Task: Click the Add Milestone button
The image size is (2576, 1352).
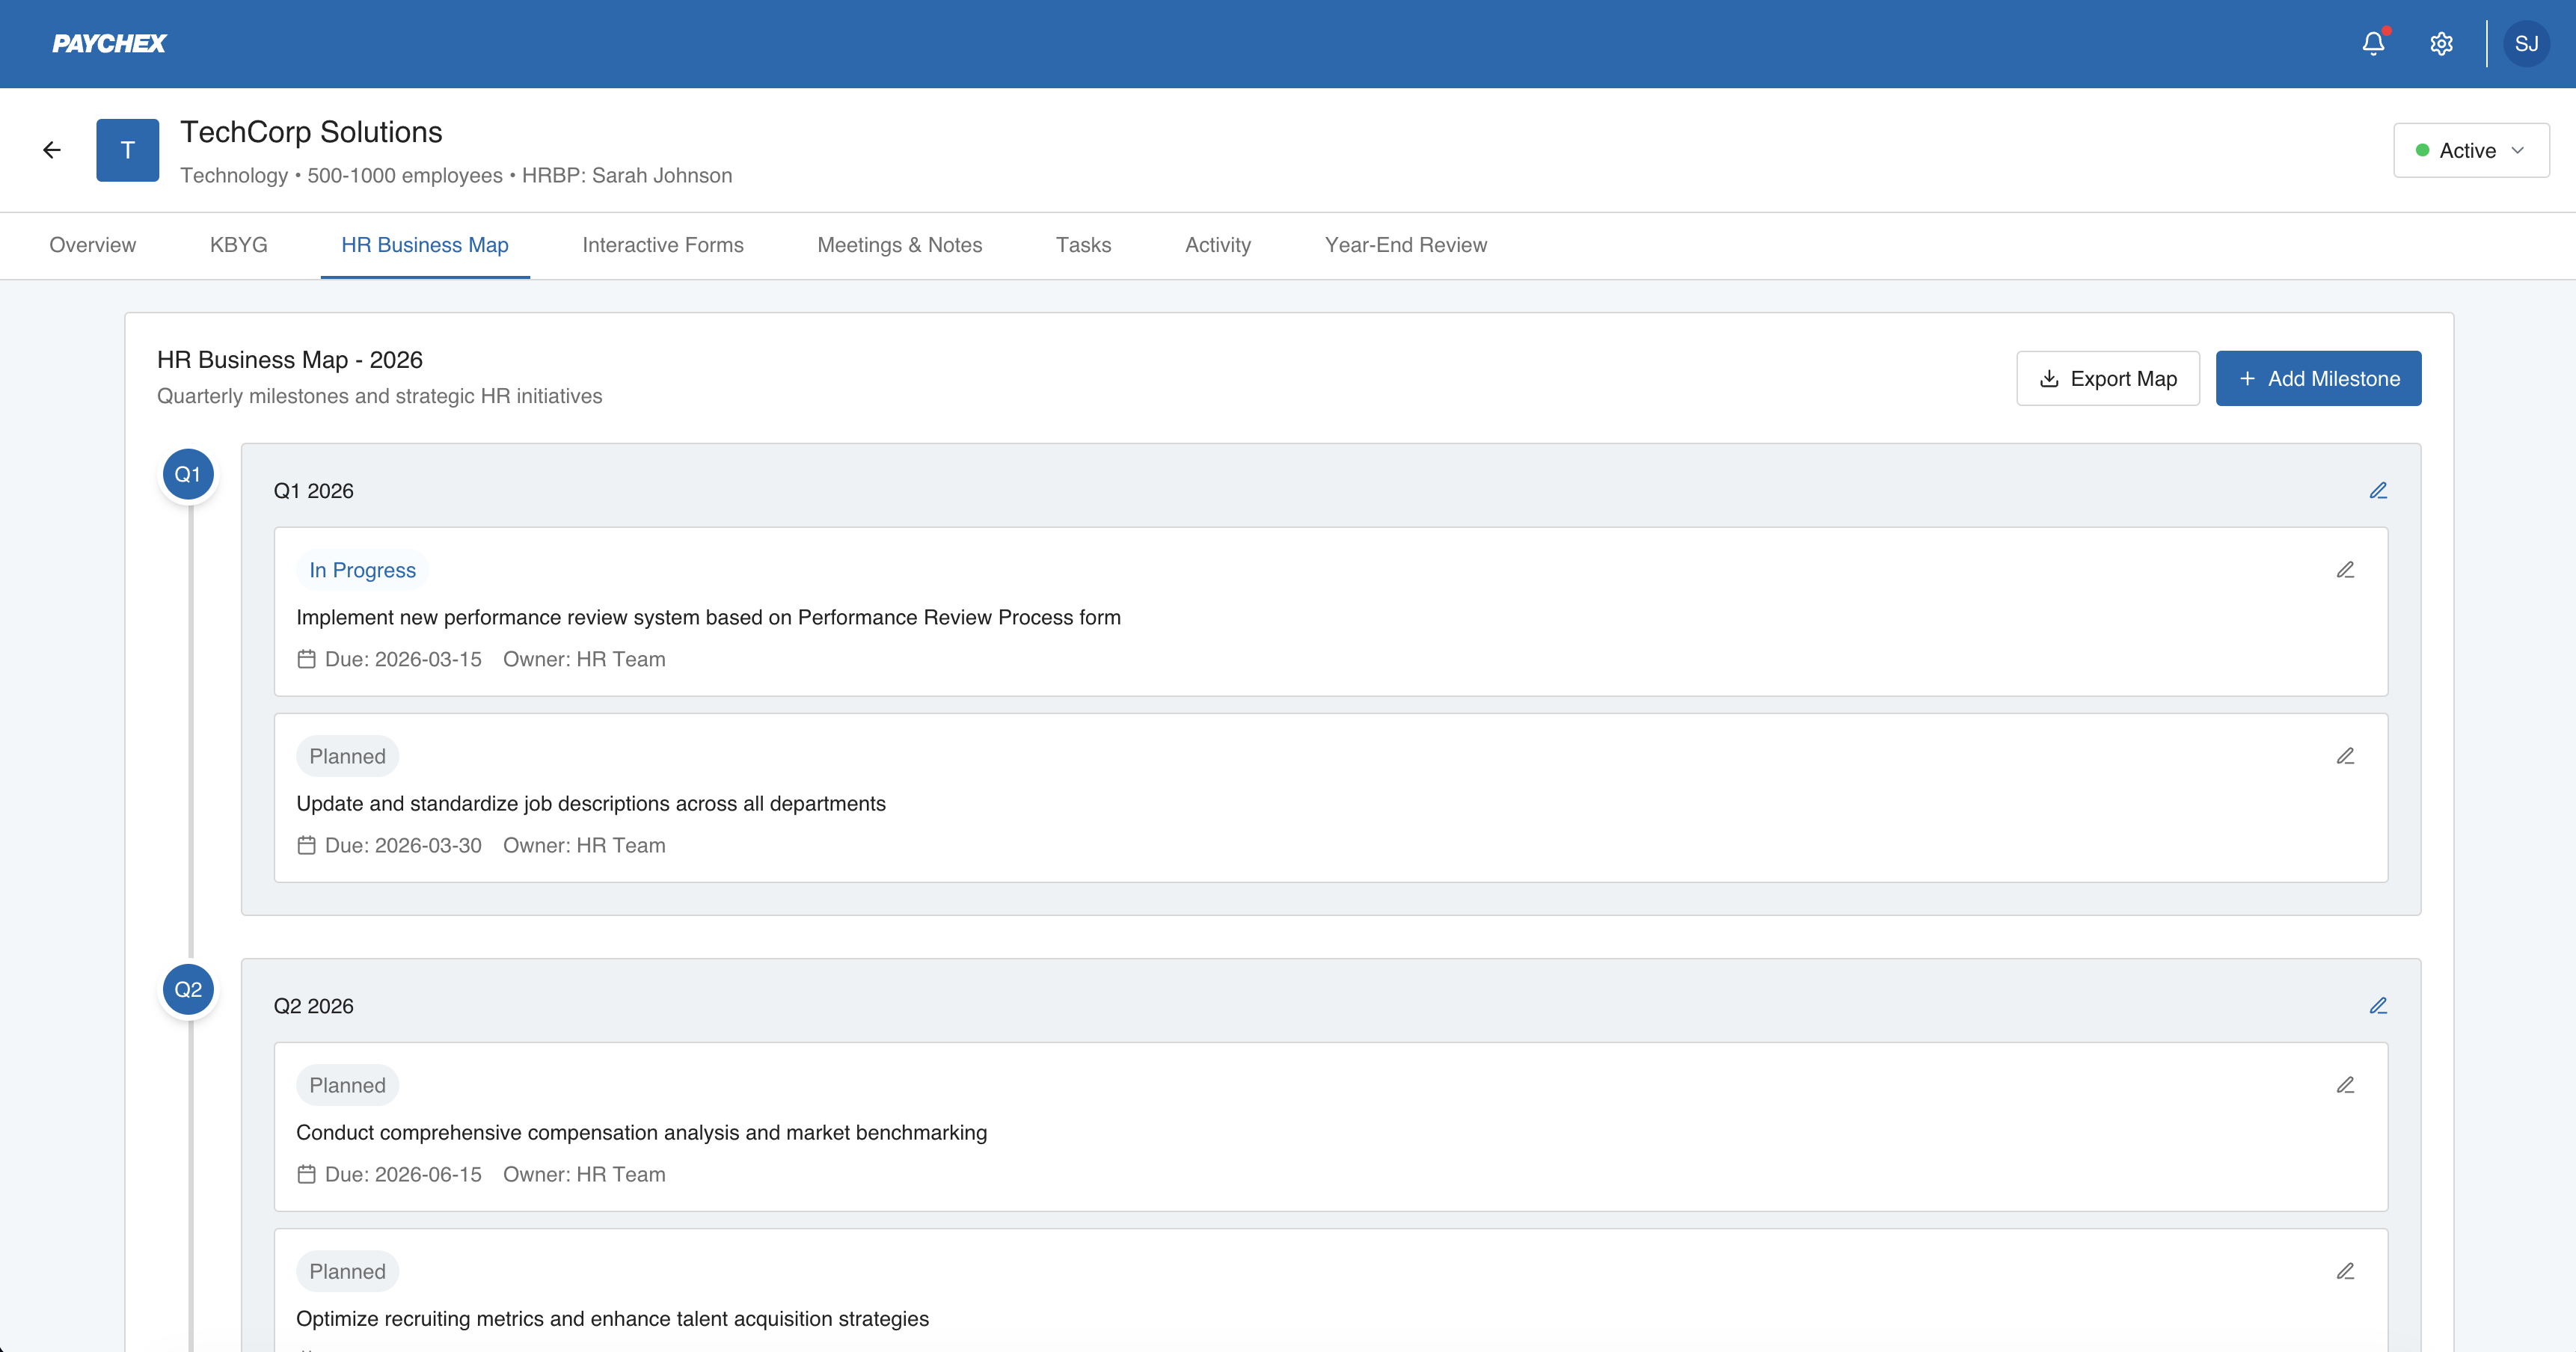Action: point(2318,378)
